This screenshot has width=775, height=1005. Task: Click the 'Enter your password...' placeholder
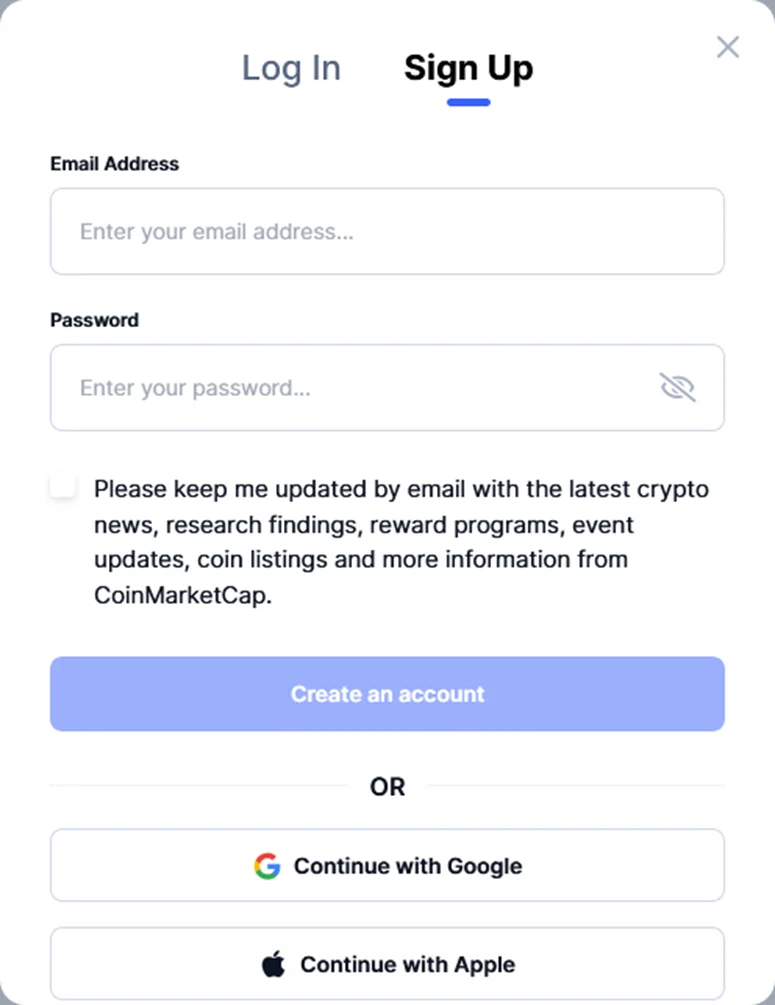[x=195, y=388]
